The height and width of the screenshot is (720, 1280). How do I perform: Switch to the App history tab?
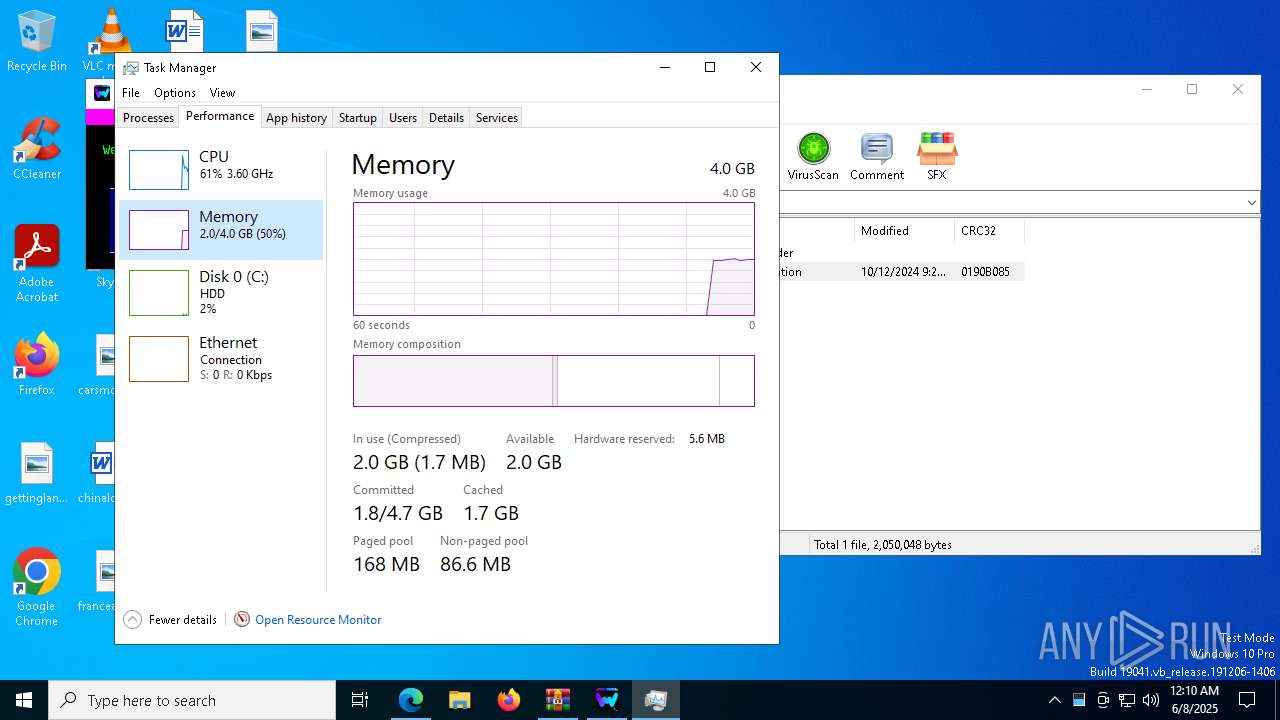[x=296, y=118]
